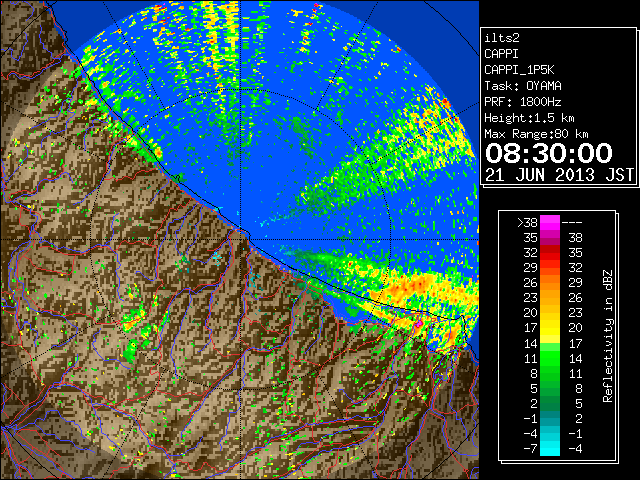Click the magenta high-reflectivity echo on the coastline
This screenshot has width=640, height=480.
point(419,323)
